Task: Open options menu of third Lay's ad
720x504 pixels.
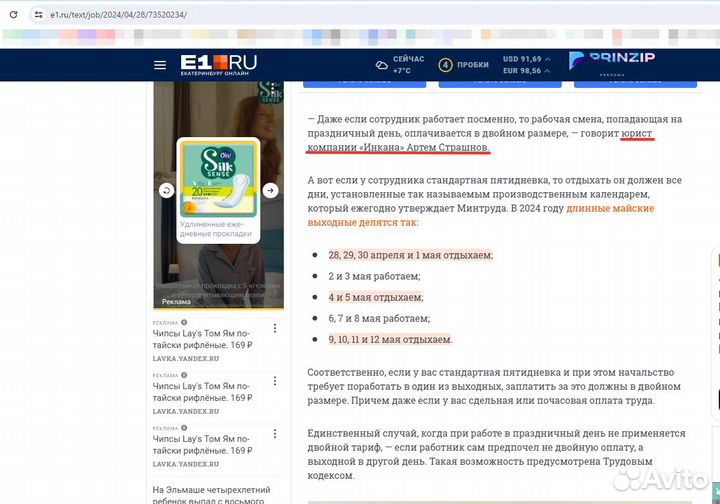Action: [275, 434]
